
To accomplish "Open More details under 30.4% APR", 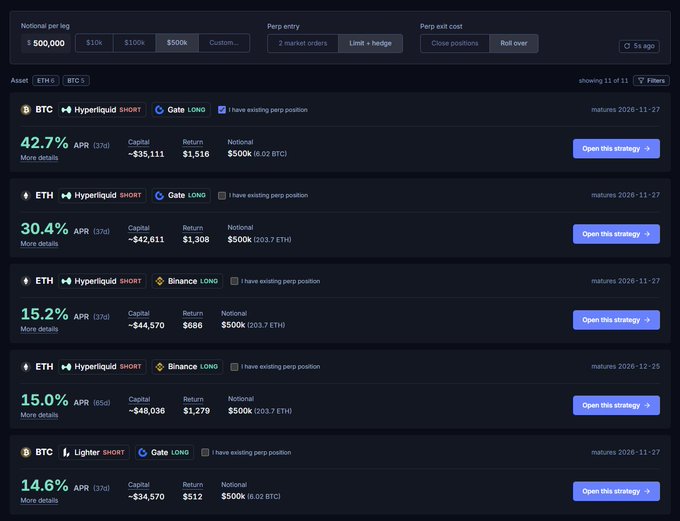I will click(x=39, y=244).
